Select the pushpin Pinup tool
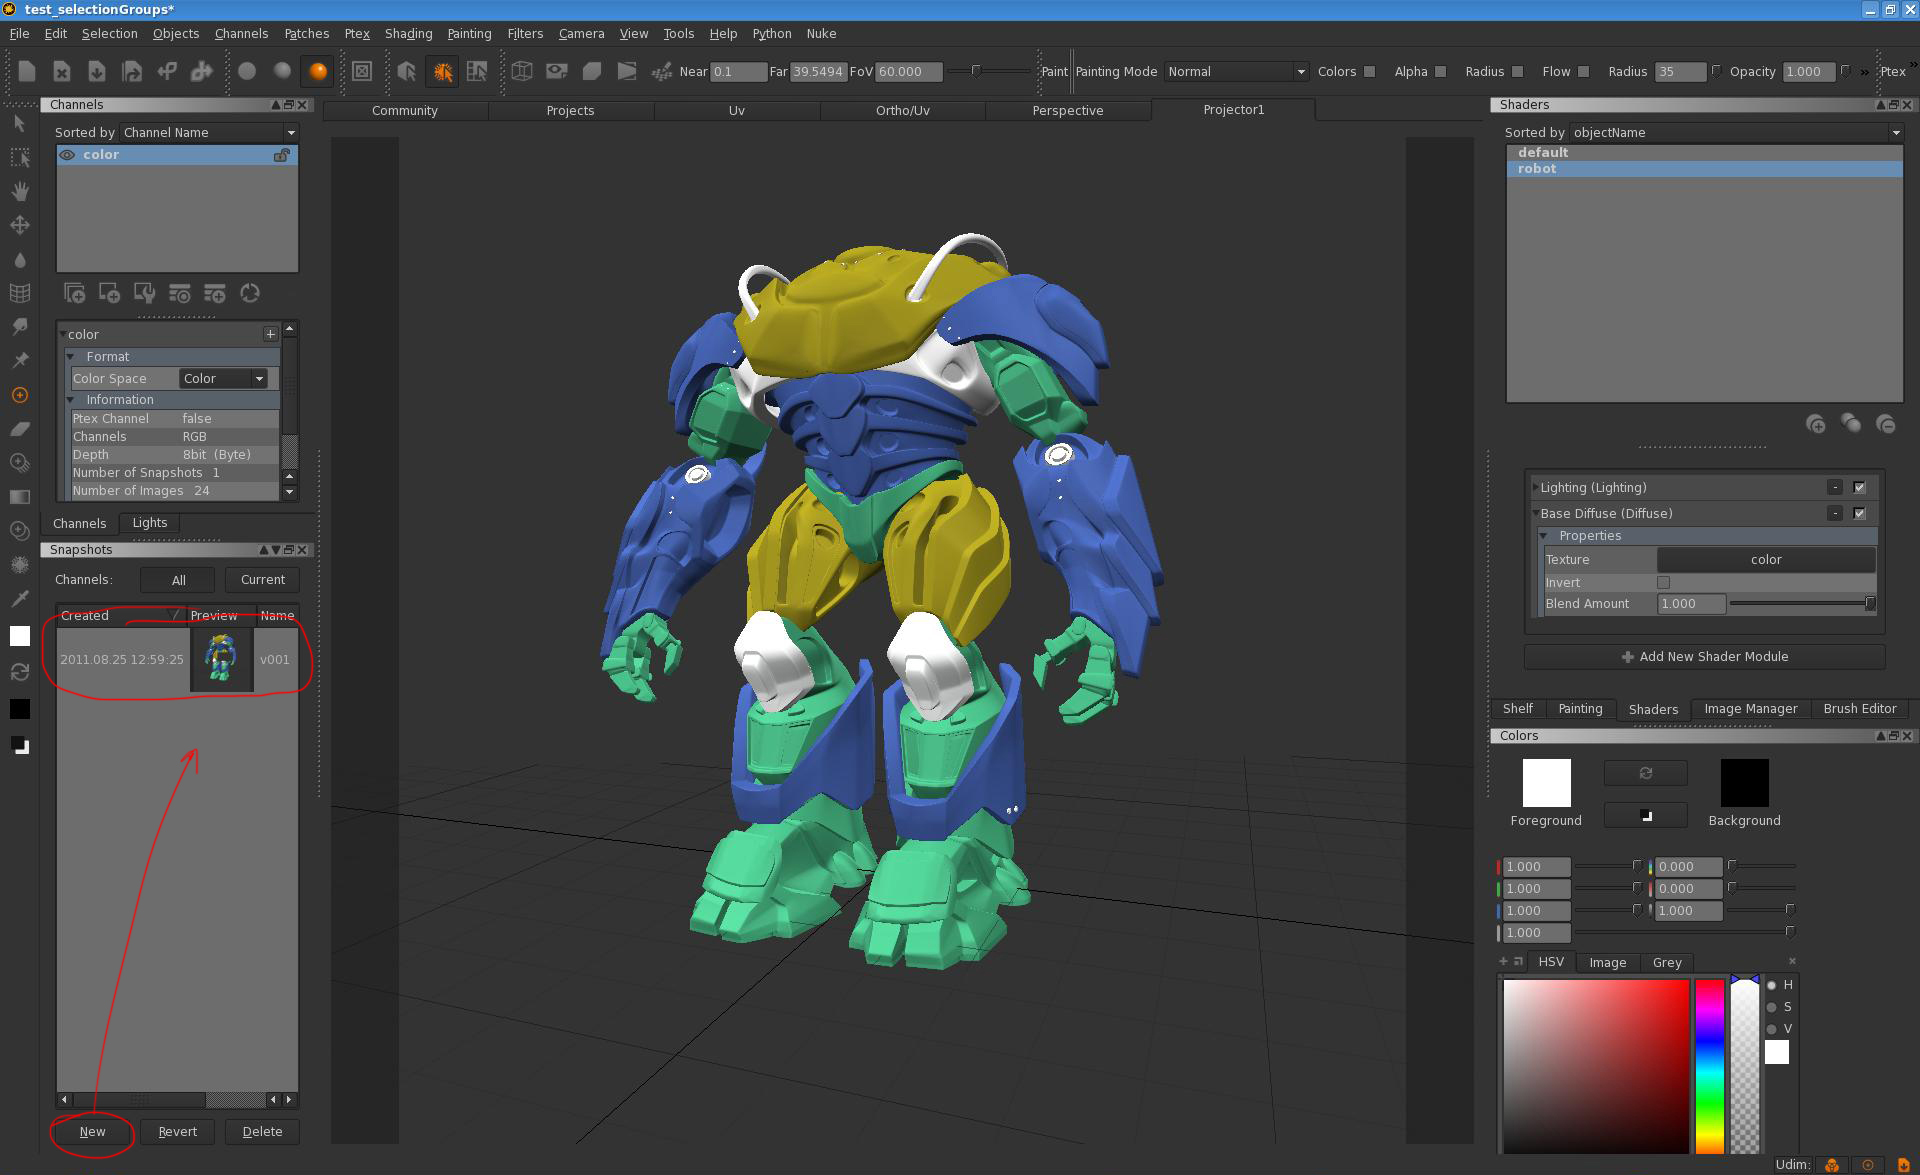 click(x=19, y=361)
